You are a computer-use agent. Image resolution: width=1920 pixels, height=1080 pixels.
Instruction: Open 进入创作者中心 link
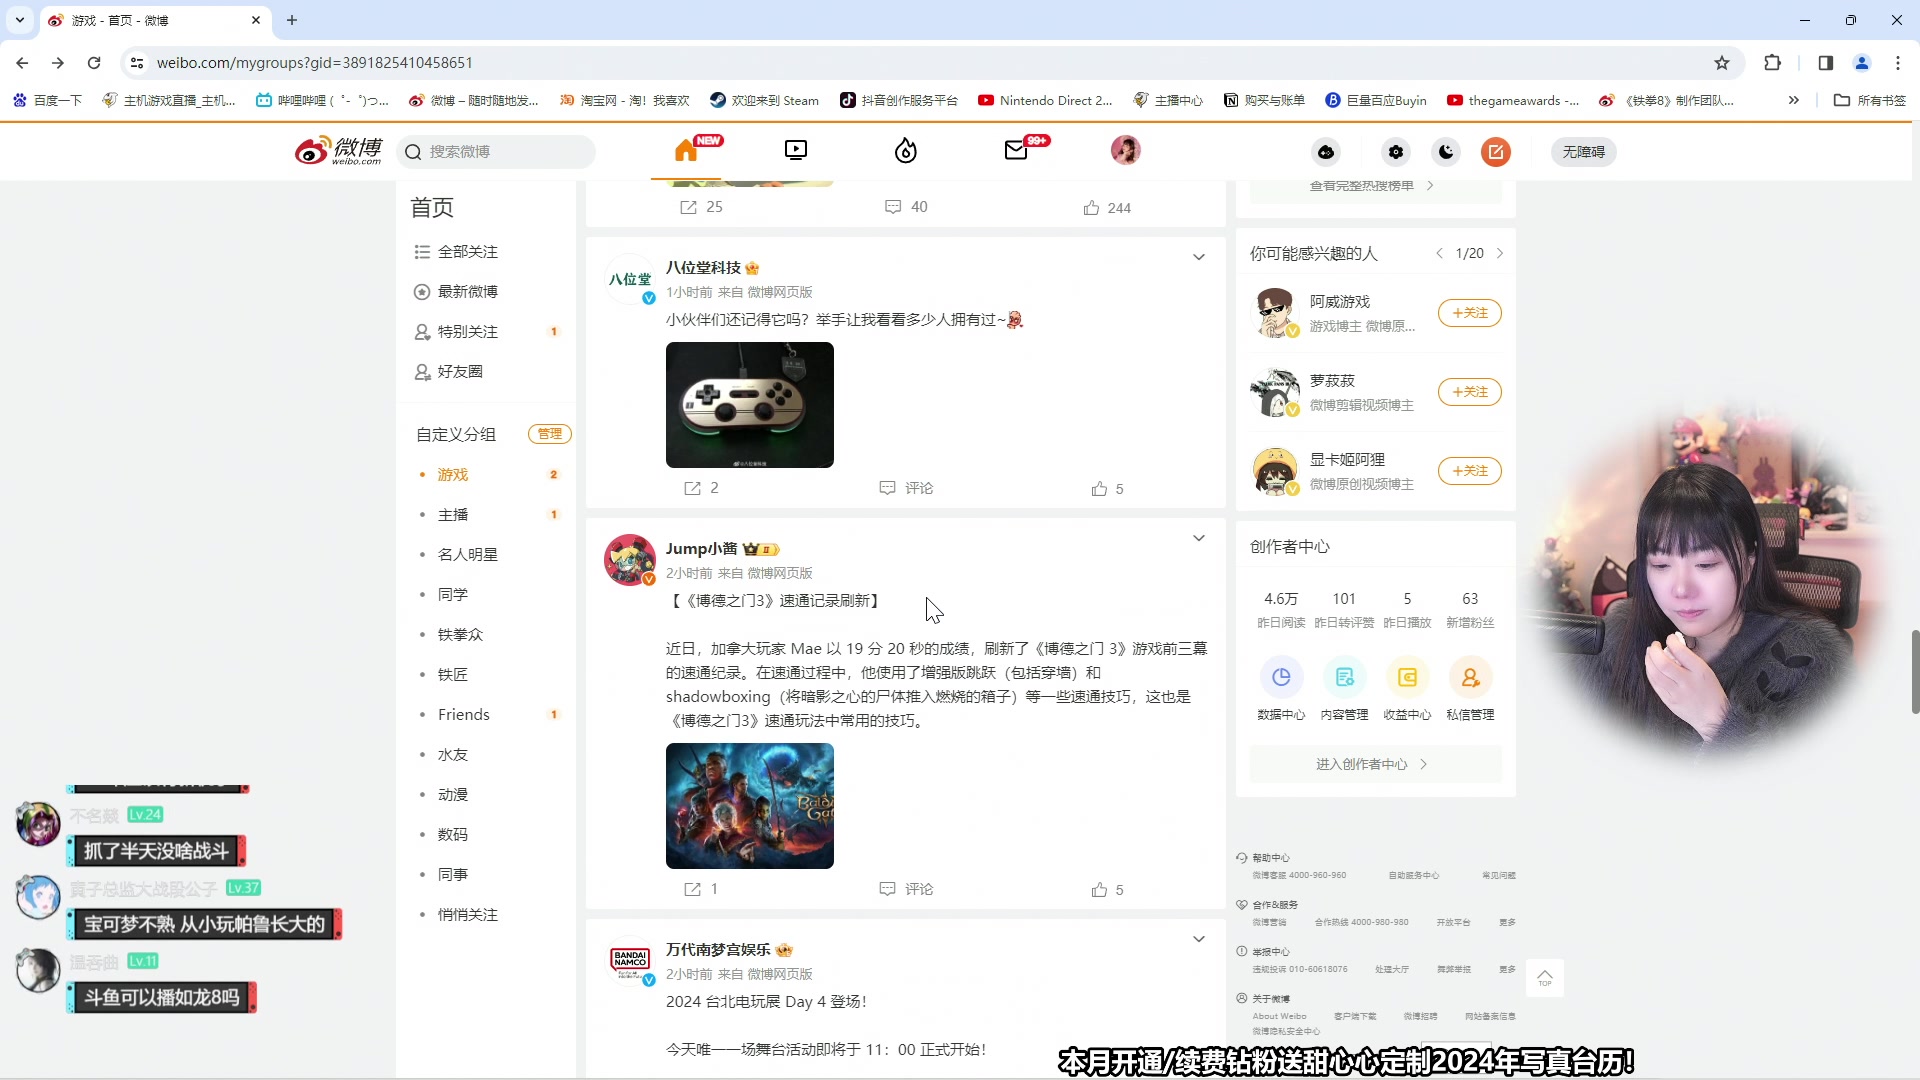click(1370, 763)
